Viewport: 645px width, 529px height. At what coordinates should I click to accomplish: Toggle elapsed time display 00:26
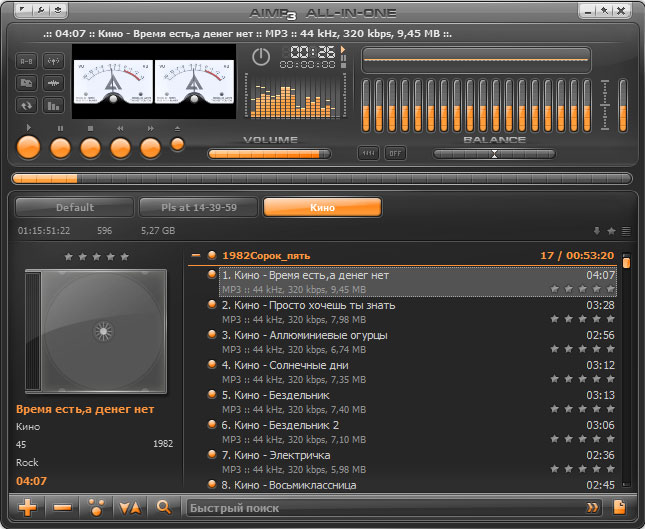tap(313, 52)
